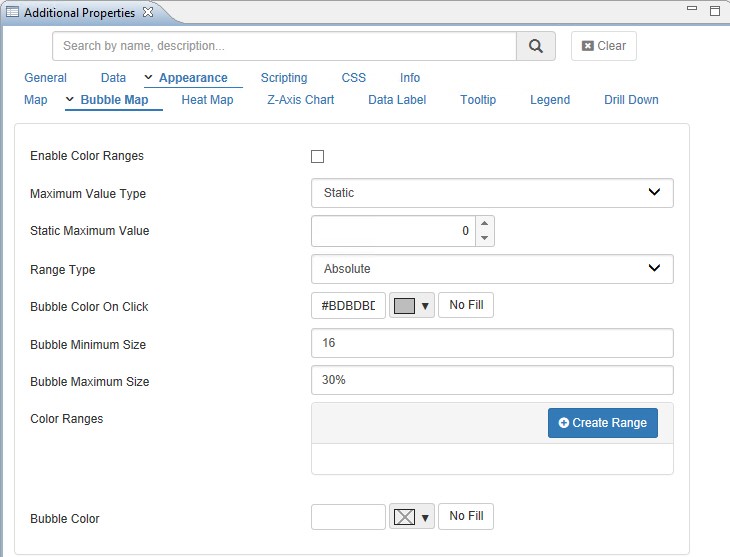The image size is (730, 557).
Task: Open Bubble Color On Click color picker
Action: click(x=411, y=306)
